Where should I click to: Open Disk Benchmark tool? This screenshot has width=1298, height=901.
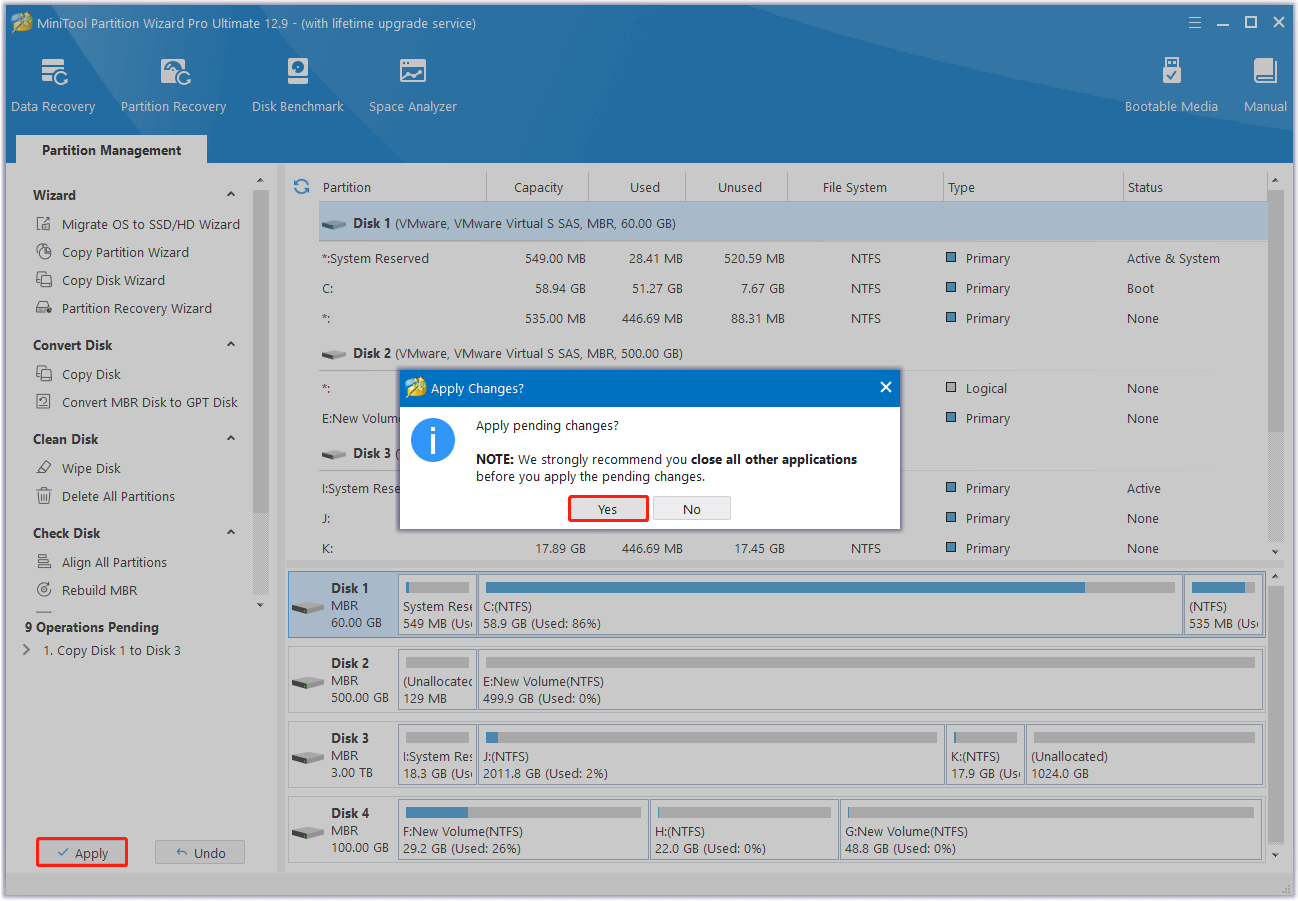point(297,86)
